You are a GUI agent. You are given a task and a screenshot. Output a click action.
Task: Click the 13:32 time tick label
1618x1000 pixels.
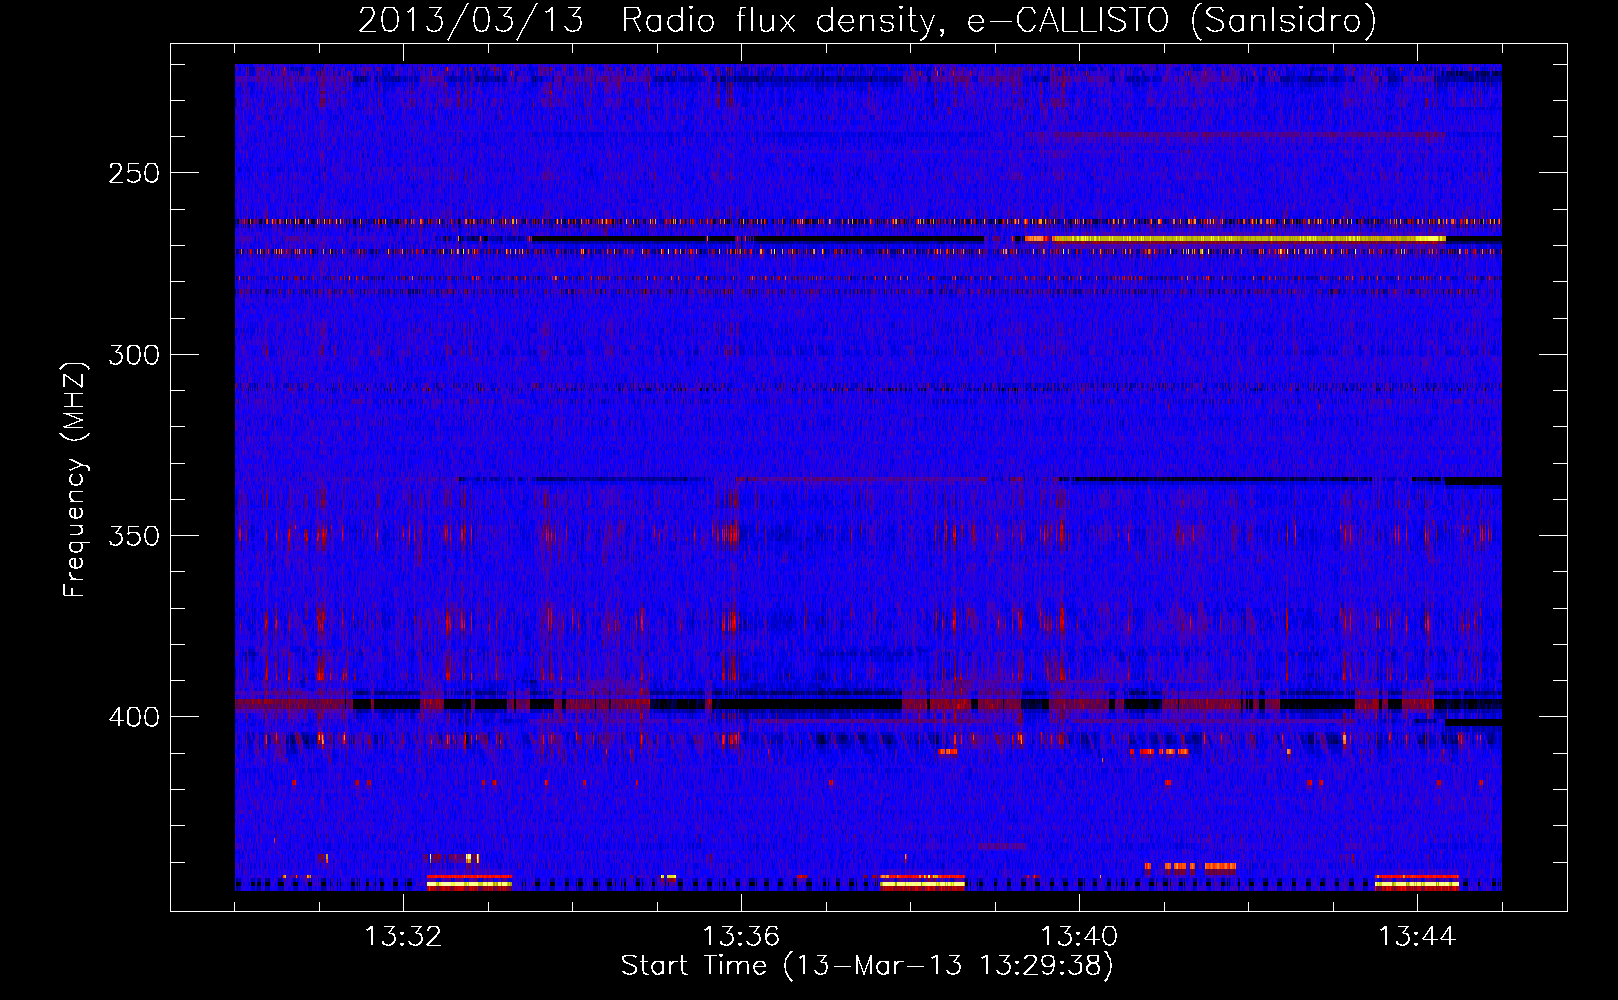pyautogui.click(x=403, y=937)
